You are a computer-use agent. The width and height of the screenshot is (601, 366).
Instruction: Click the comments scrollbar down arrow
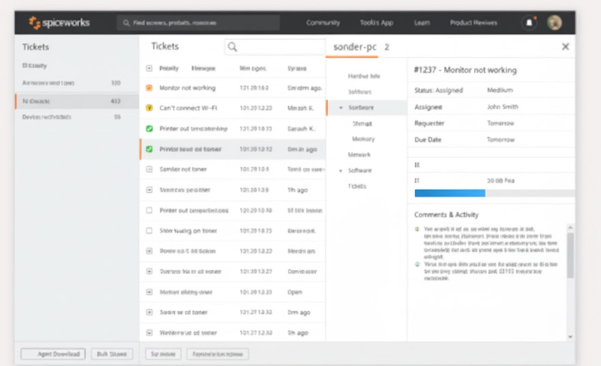click(x=570, y=336)
